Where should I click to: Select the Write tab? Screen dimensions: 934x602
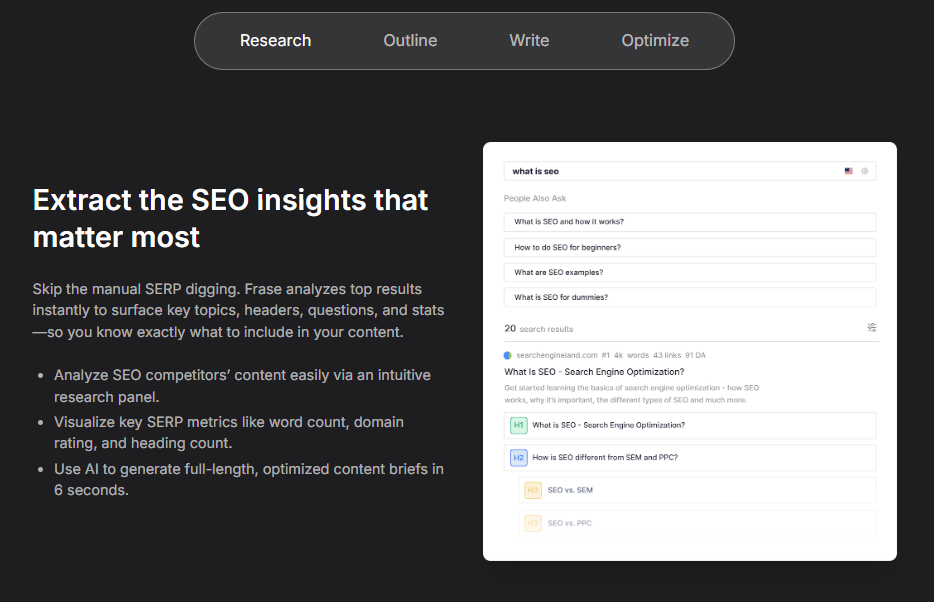[x=529, y=40]
